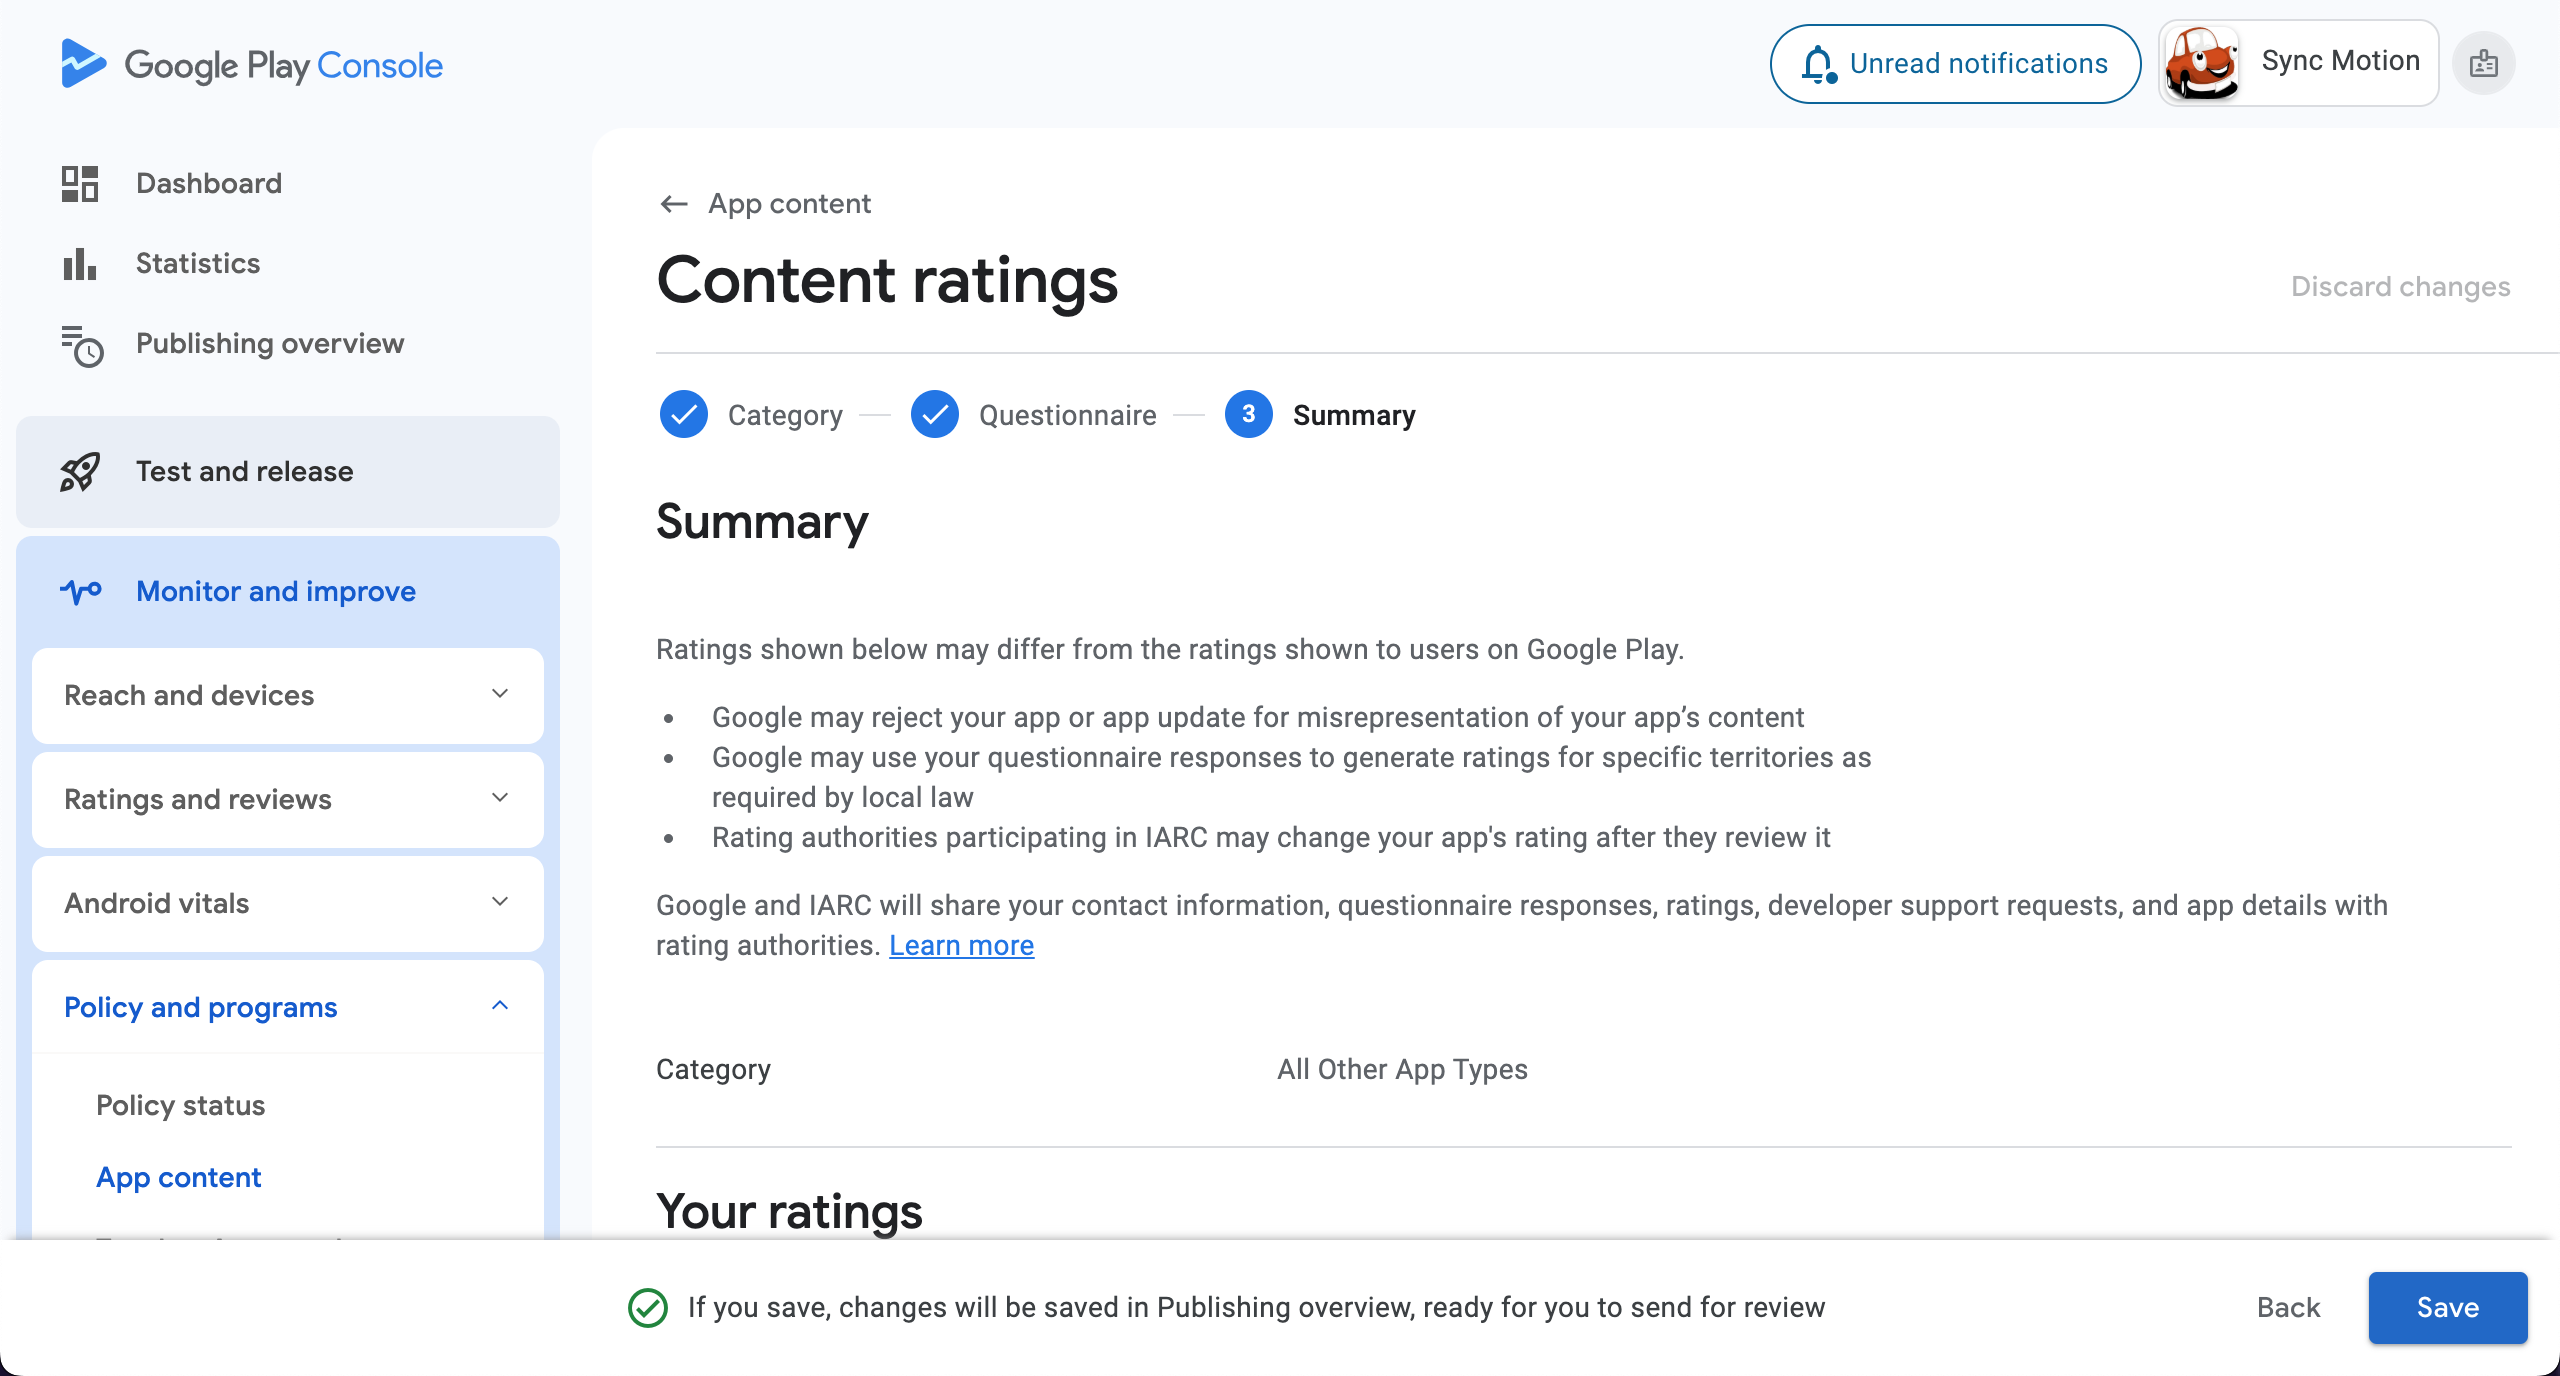This screenshot has width=2560, height=1376.
Task: Click the Test and release rocket icon
Action: click(x=80, y=472)
